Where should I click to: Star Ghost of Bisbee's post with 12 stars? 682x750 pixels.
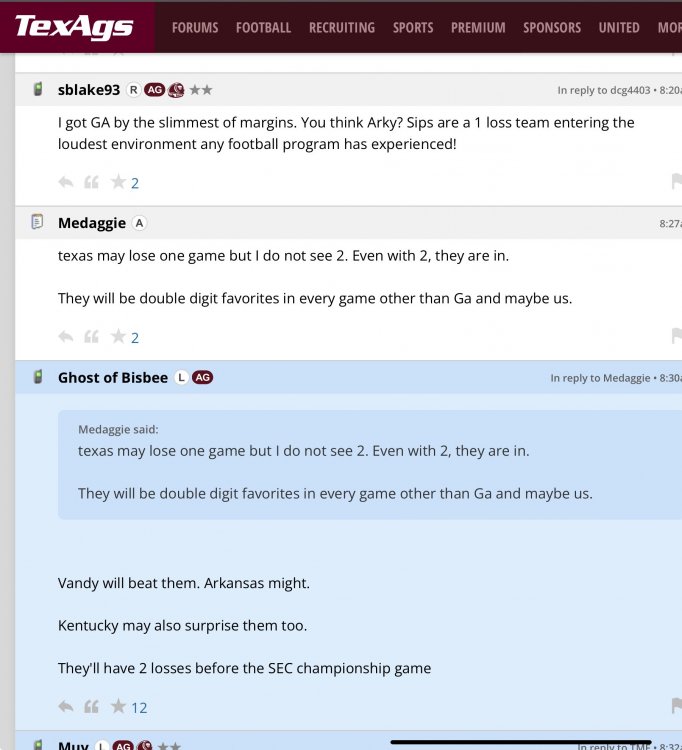coord(118,707)
